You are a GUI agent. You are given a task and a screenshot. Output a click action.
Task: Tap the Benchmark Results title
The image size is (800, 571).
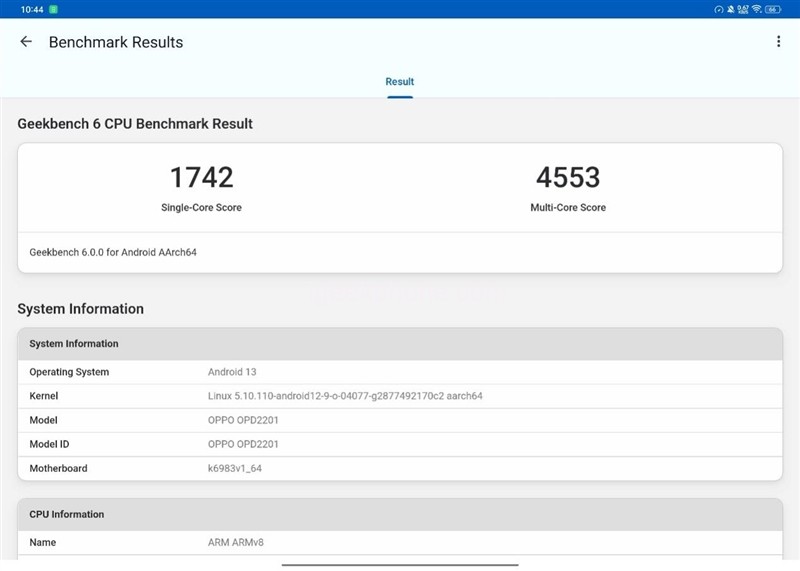tap(116, 42)
